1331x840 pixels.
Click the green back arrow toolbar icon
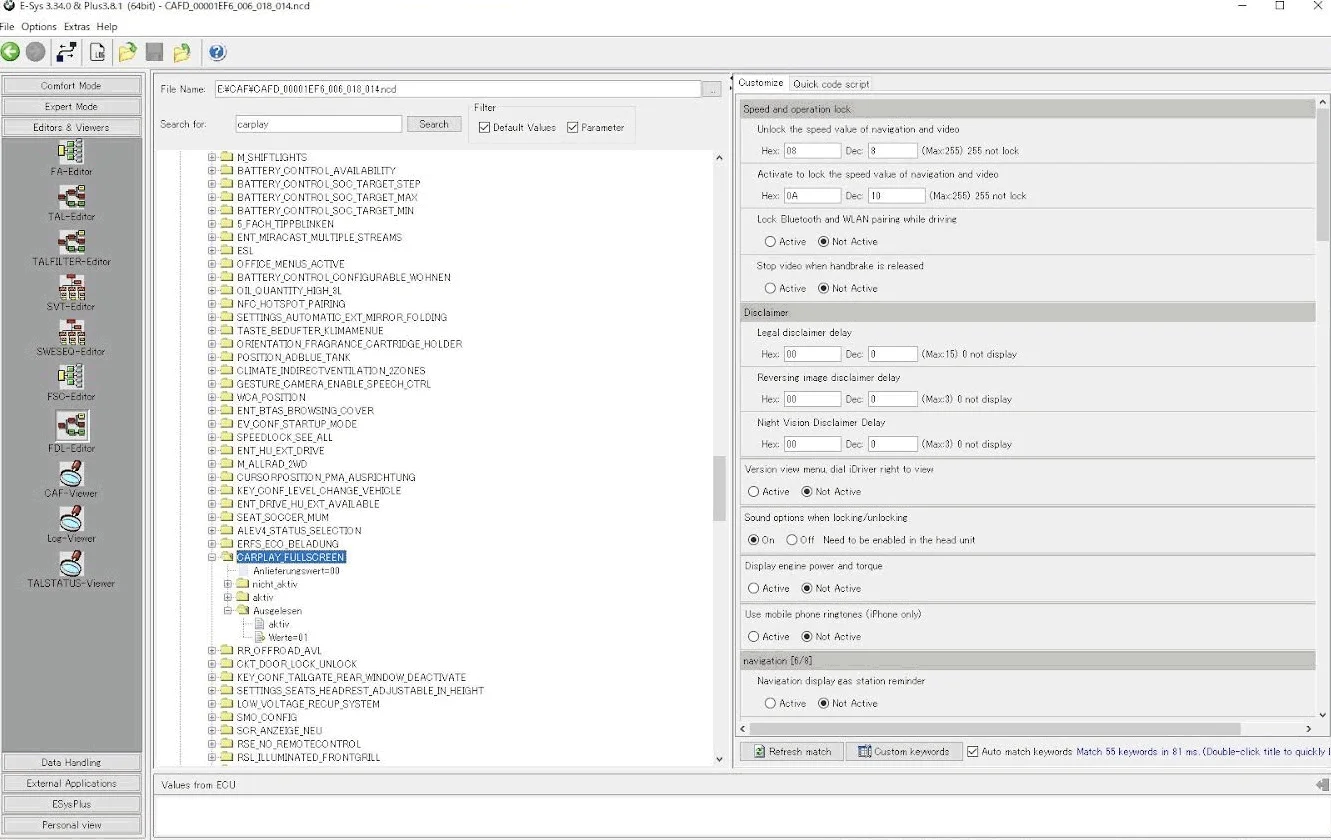point(10,52)
